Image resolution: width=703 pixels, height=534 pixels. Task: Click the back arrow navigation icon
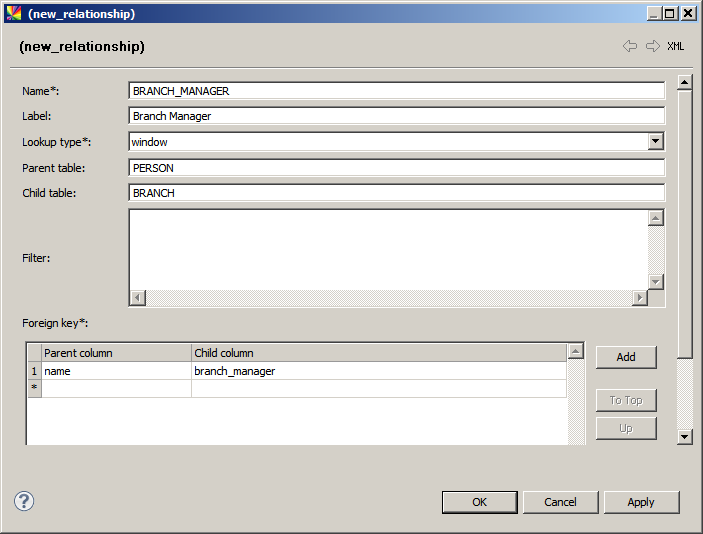pos(629,46)
